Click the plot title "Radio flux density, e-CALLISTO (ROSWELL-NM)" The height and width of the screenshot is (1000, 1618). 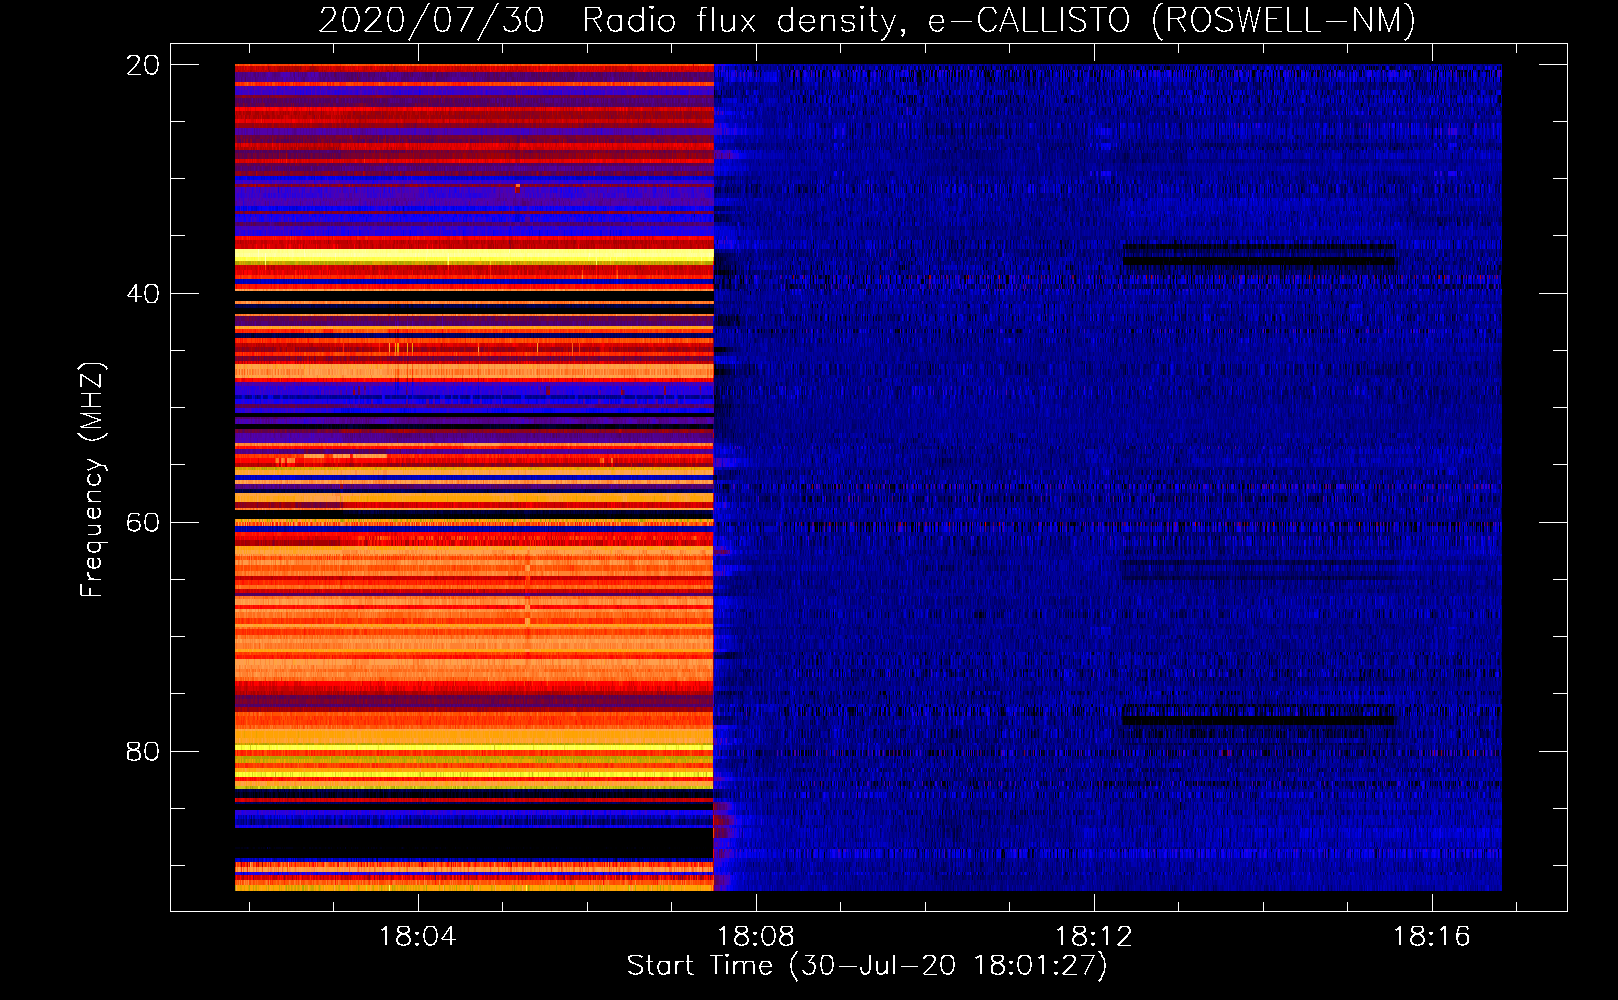(999, 20)
